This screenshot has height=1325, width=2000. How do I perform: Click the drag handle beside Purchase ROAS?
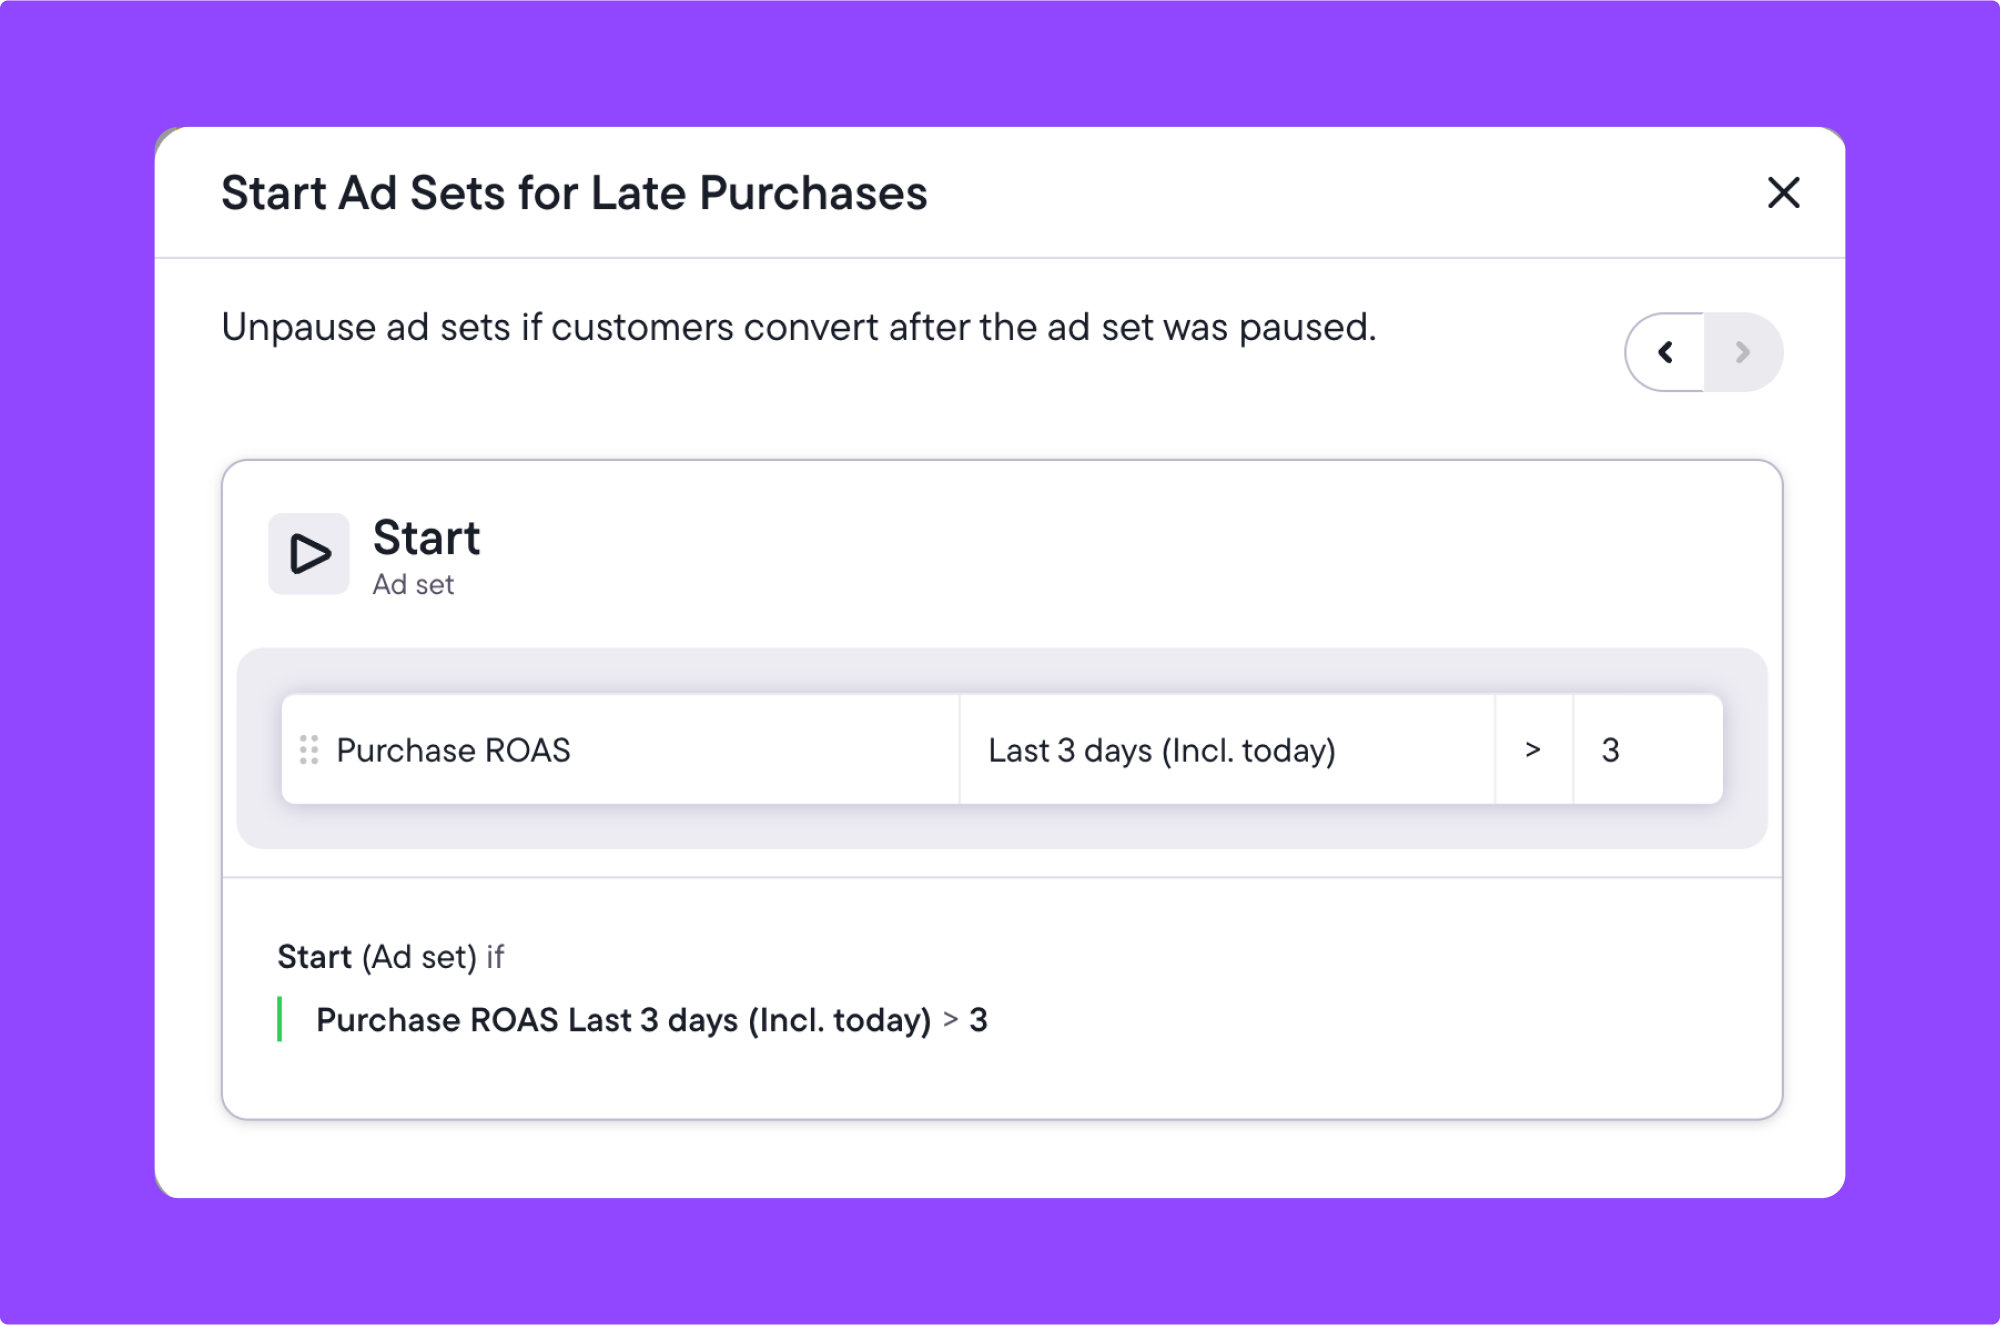tap(309, 750)
